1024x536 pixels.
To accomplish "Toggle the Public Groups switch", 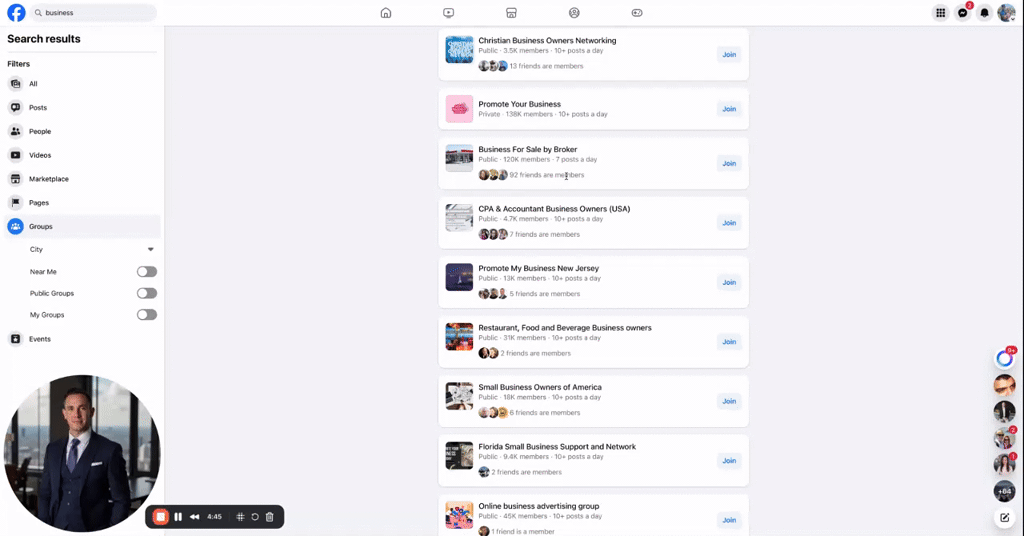I will 147,293.
